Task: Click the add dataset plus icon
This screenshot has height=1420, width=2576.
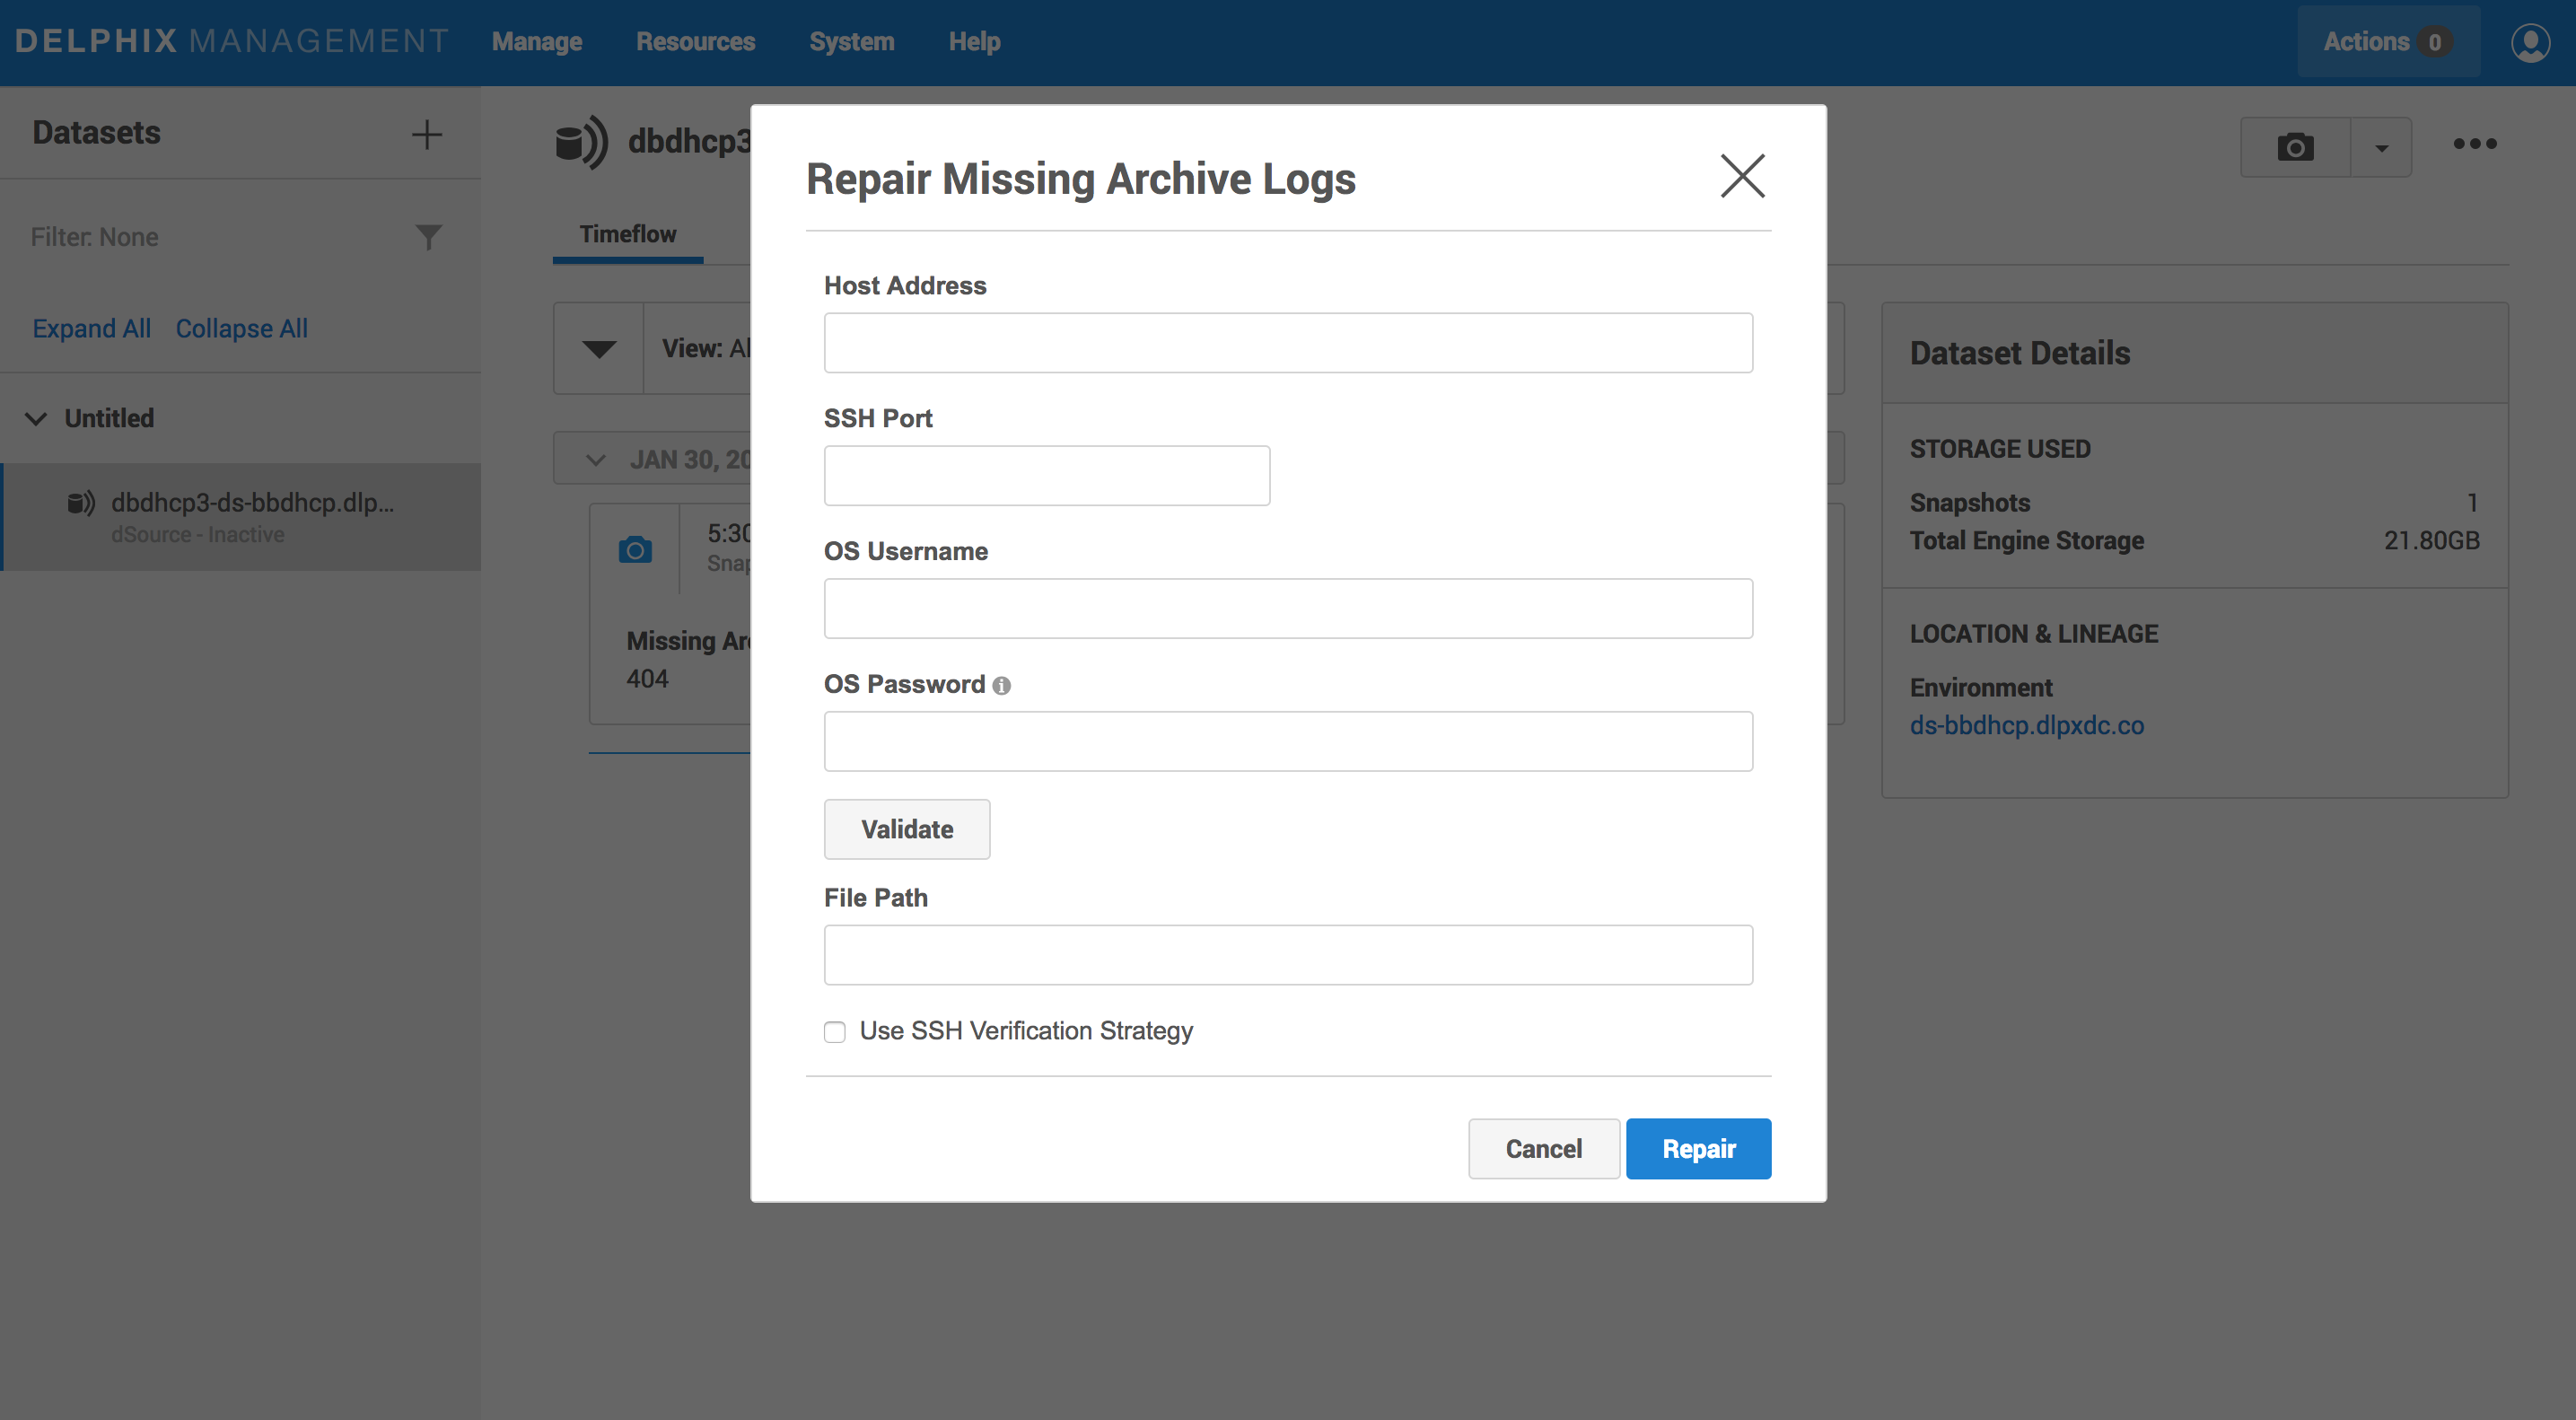Action: click(427, 135)
